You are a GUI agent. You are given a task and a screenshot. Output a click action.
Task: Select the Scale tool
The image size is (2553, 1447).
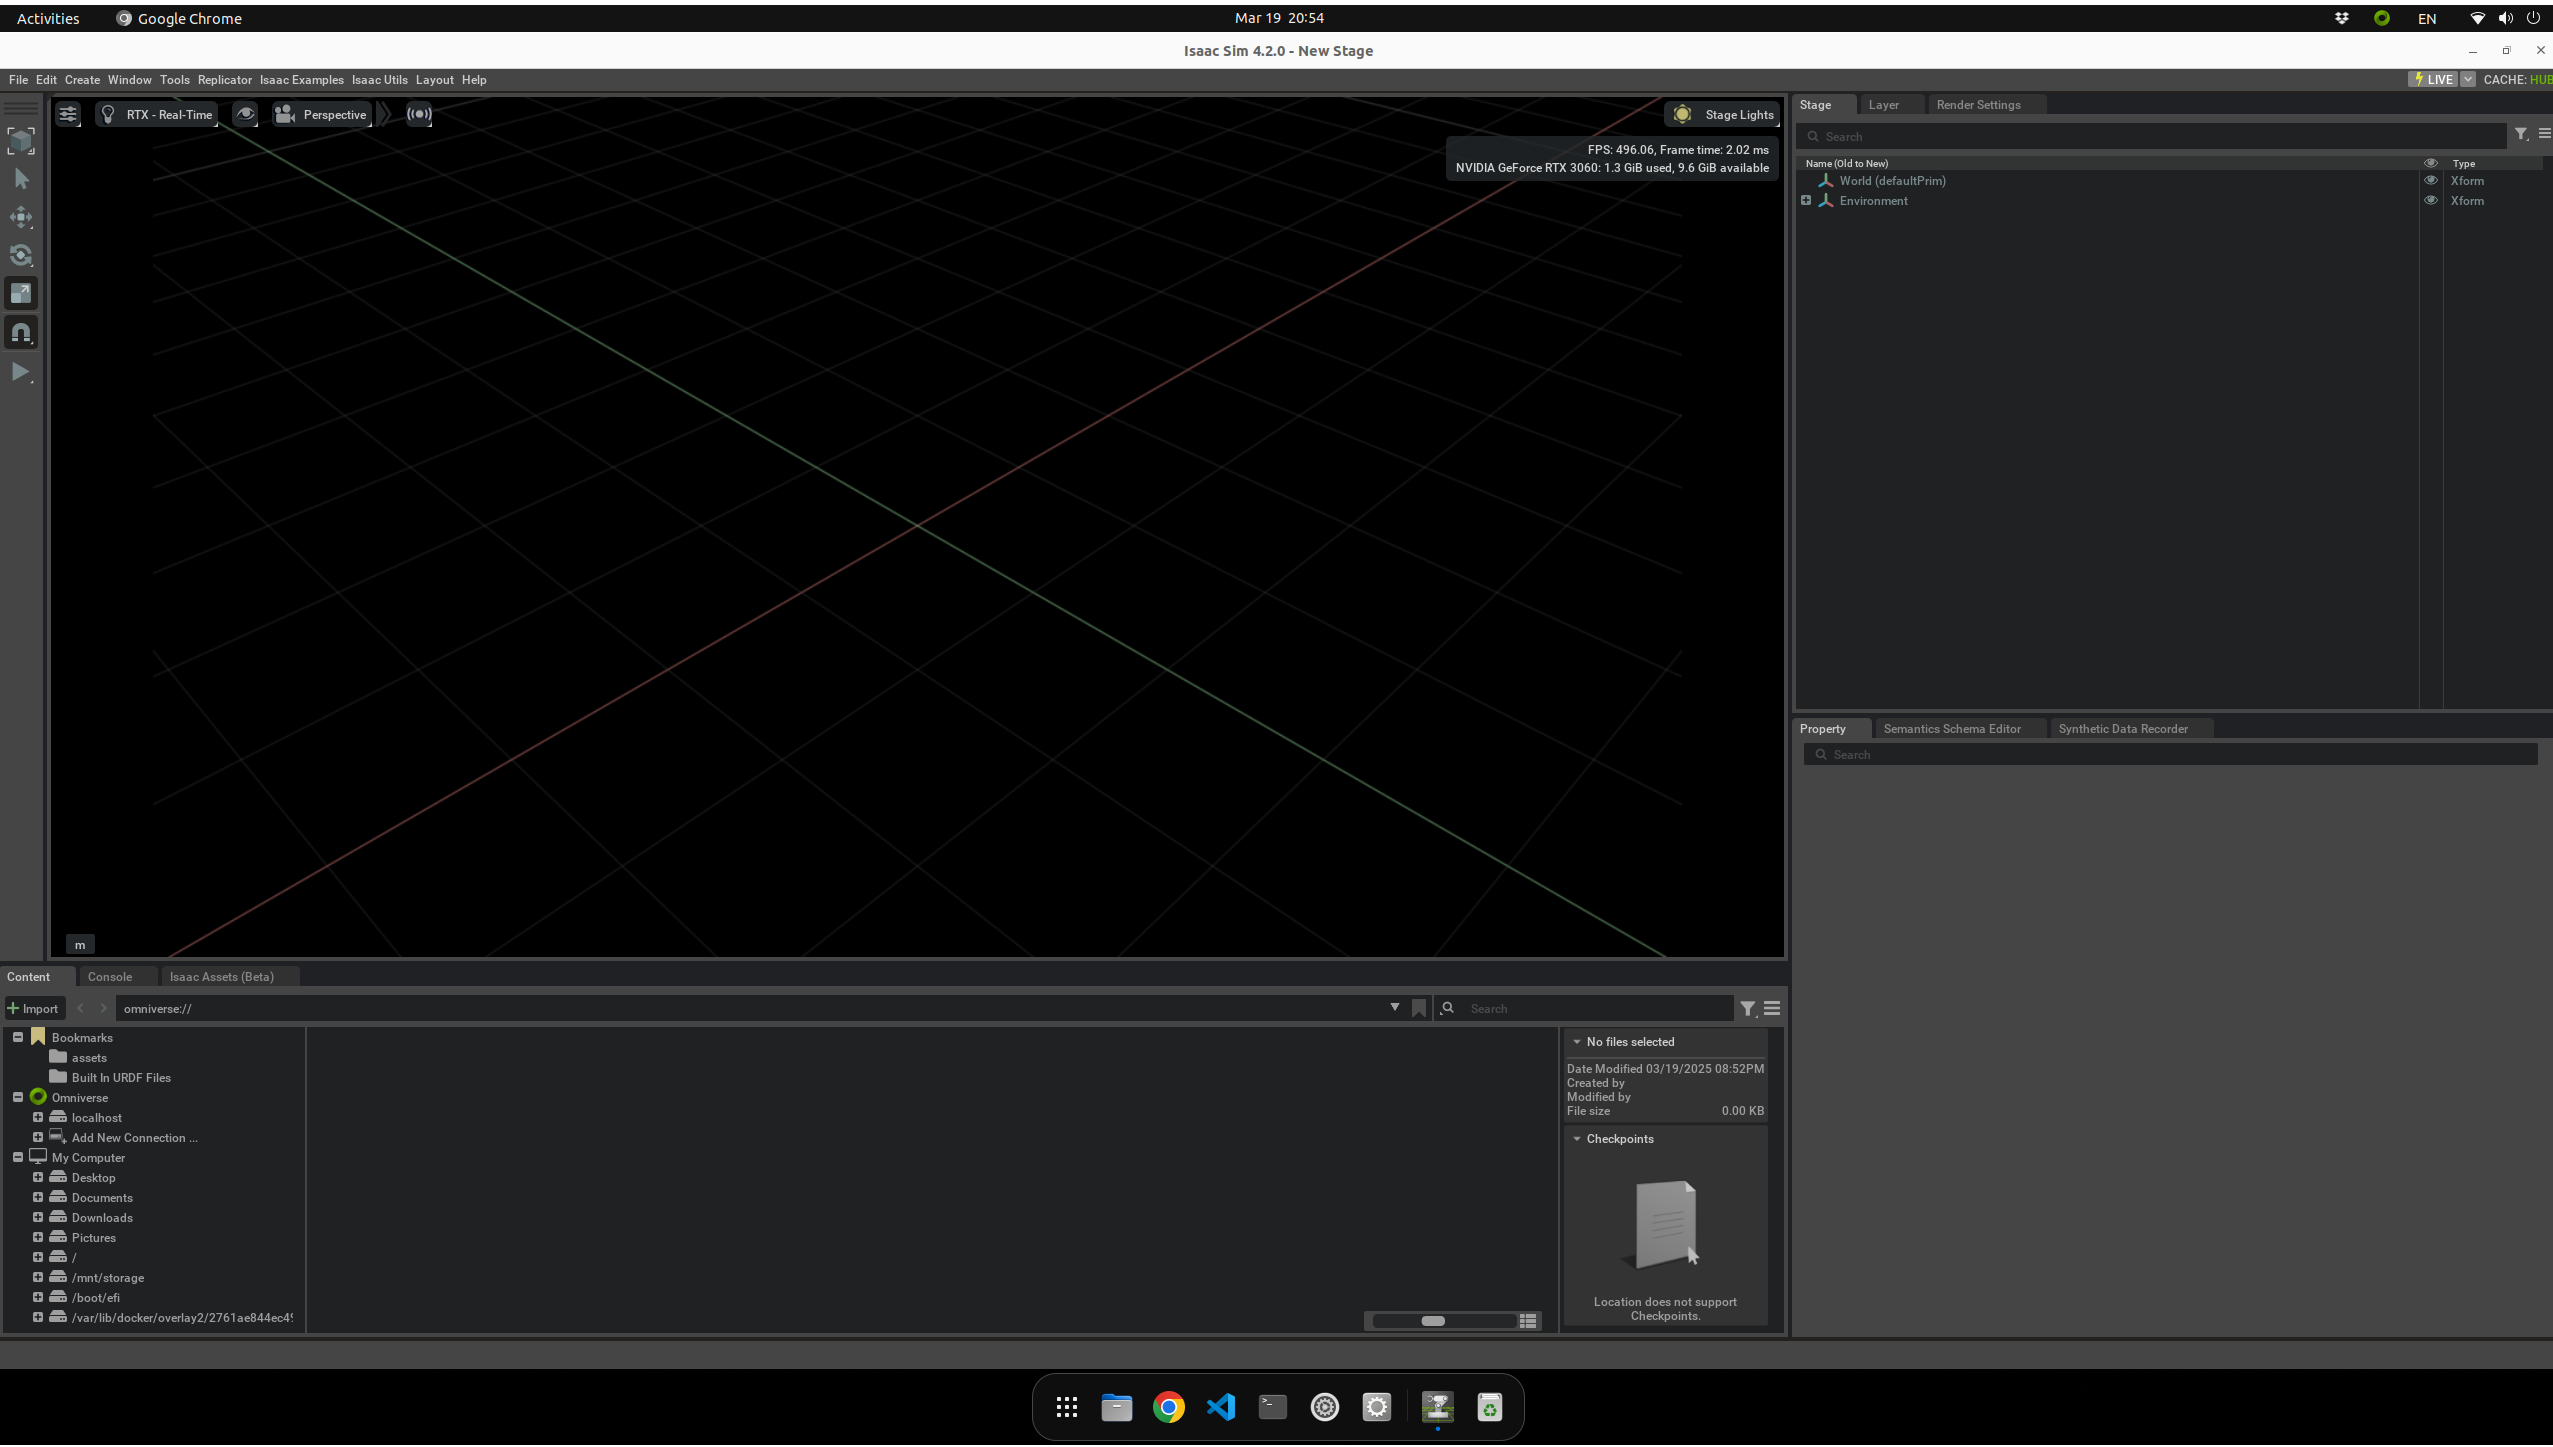[21, 293]
